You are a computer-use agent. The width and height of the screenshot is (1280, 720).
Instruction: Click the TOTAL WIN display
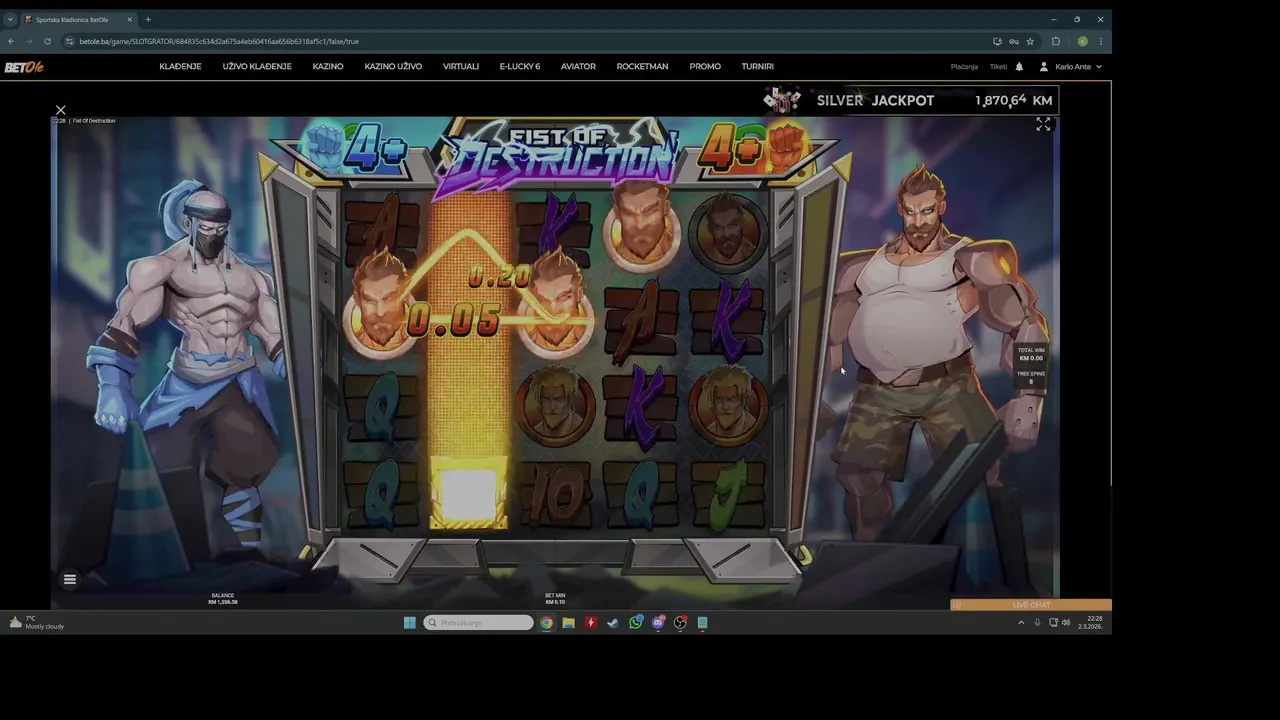1031,354
